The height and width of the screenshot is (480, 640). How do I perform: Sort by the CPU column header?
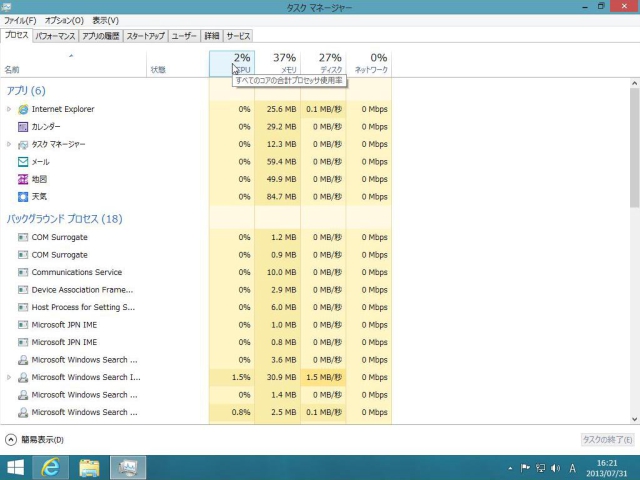pyautogui.click(x=232, y=64)
